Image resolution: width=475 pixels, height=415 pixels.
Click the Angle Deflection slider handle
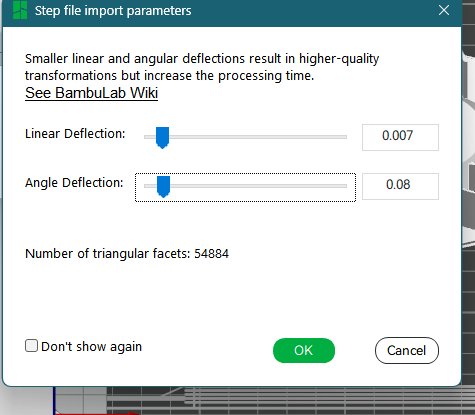point(163,186)
